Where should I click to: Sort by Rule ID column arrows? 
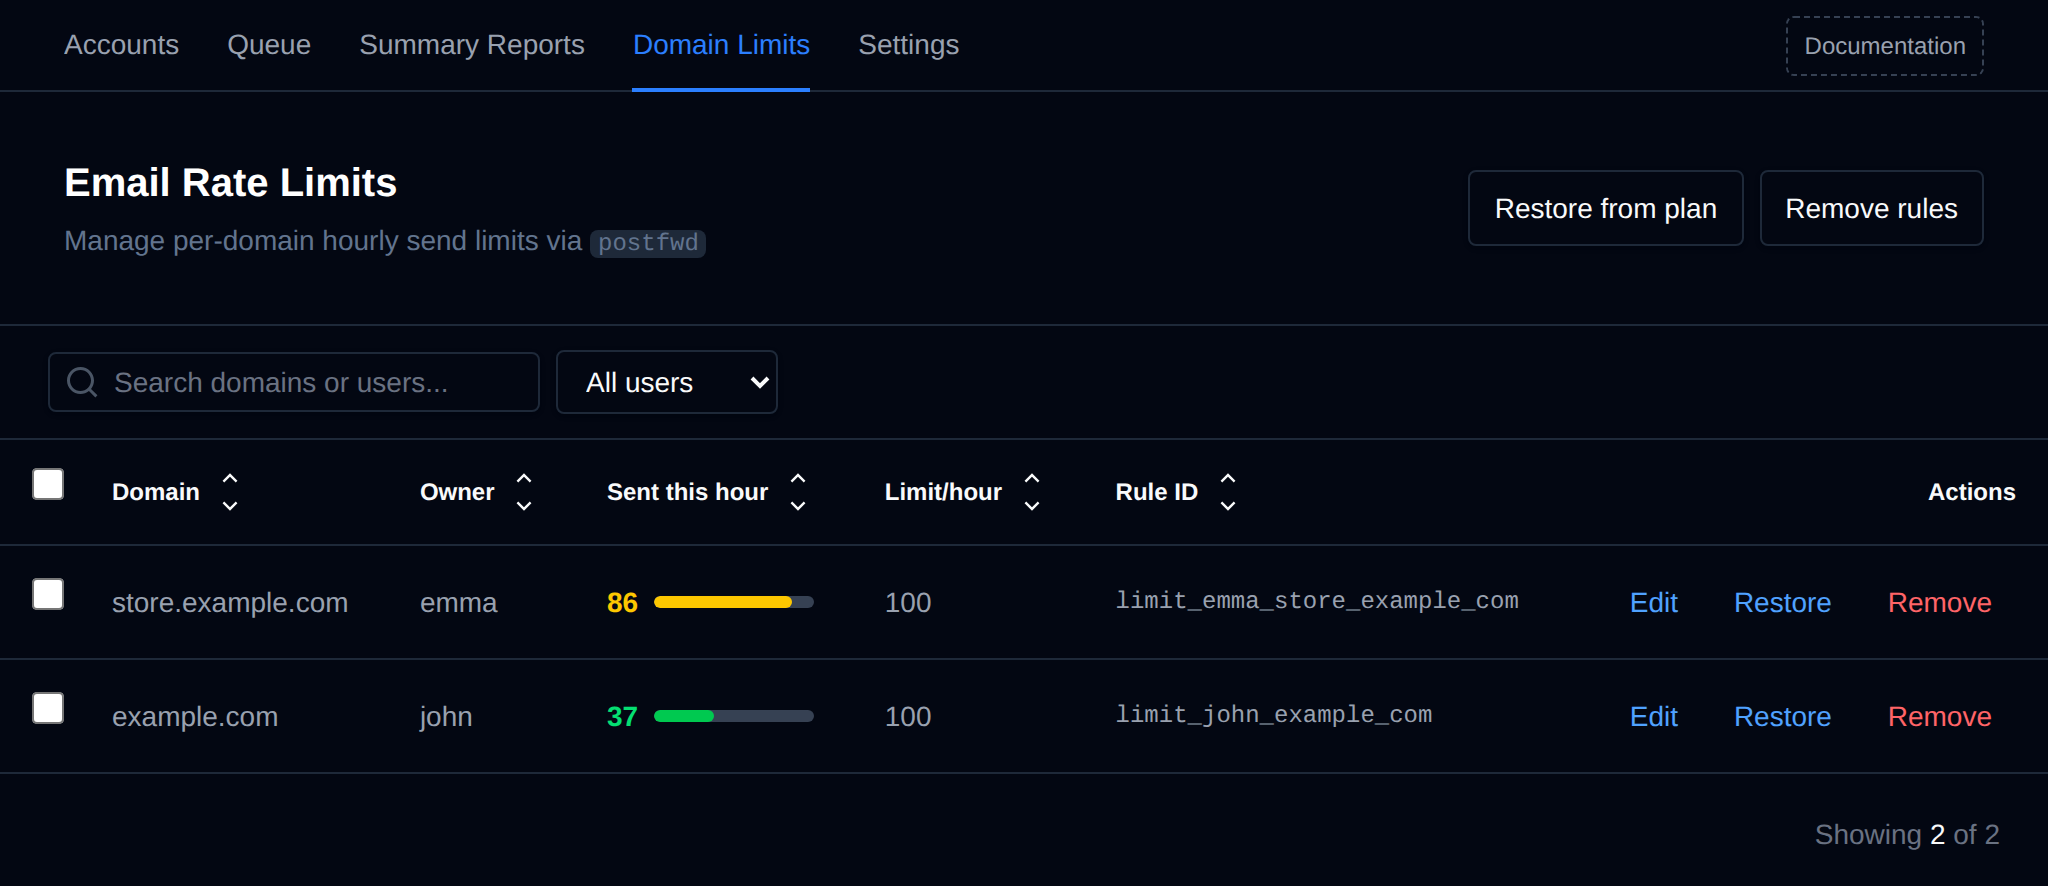[1228, 492]
